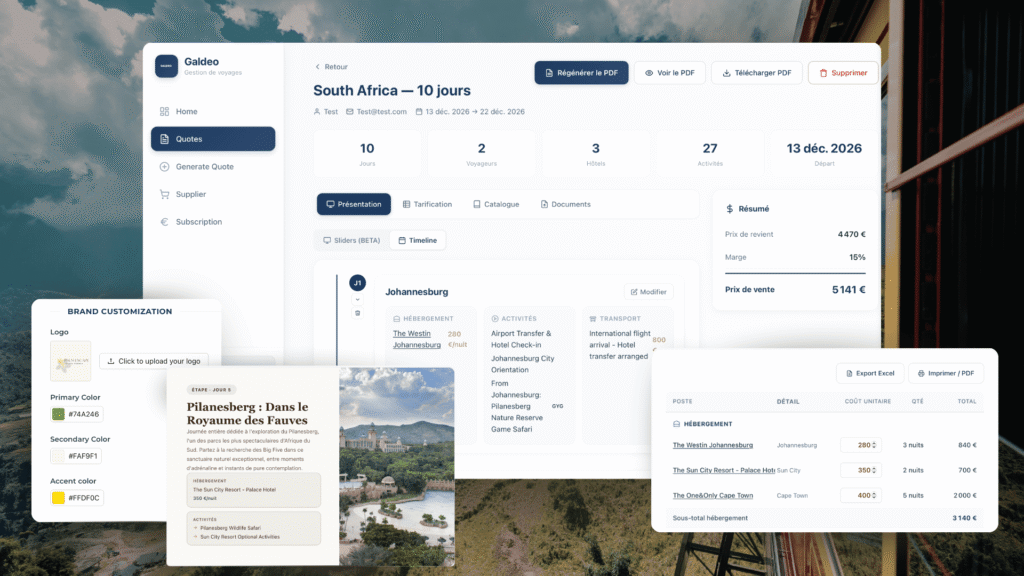Viewport: 1024px width, 576px height.
Task: Edit the 350 unit cost field
Action: pyautogui.click(x=861, y=470)
